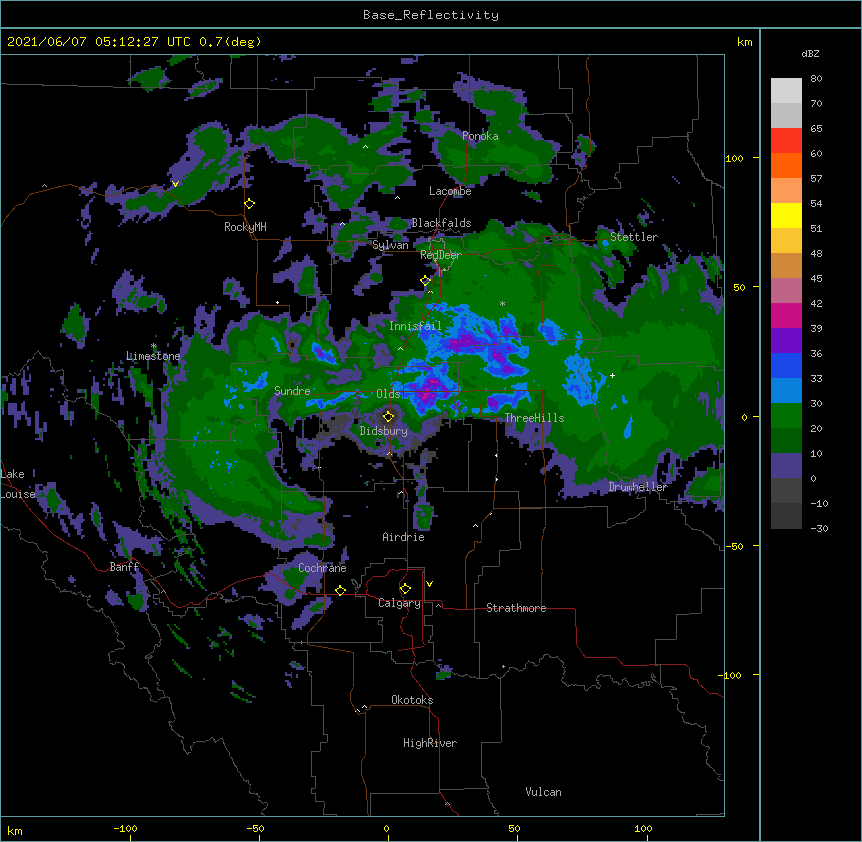This screenshot has height=842, width=862.
Task: Click the Didsbury town label
Action: tap(383, 431)
